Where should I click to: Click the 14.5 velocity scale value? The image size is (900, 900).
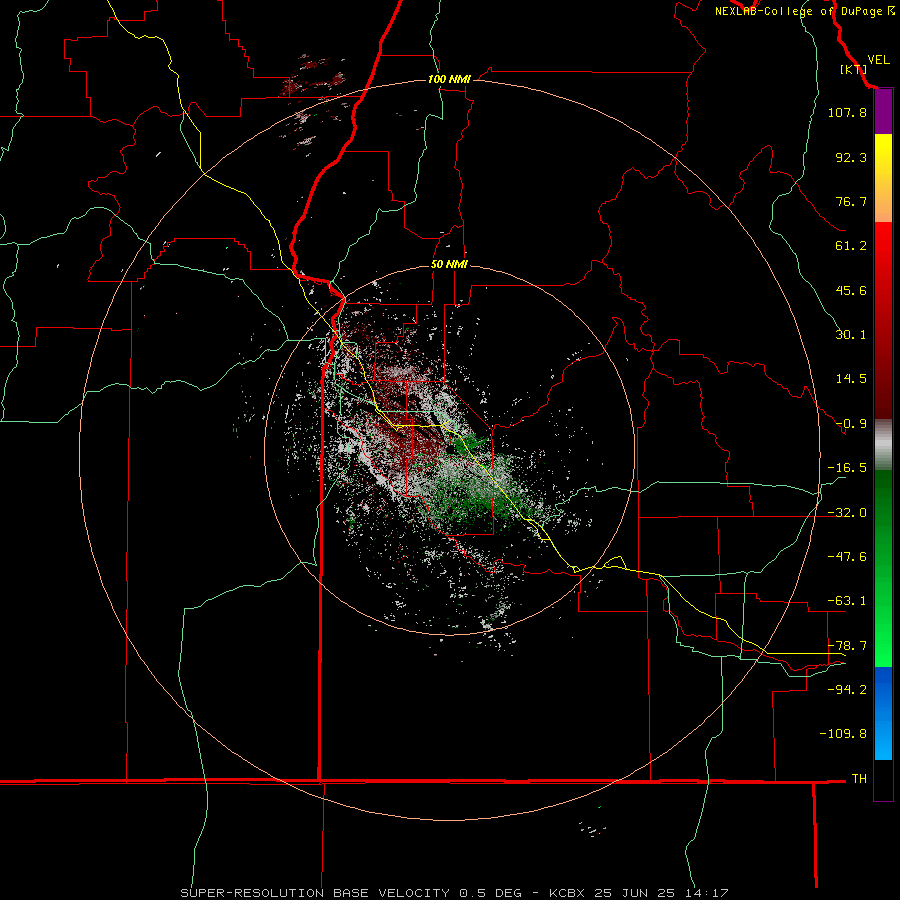click(851, 379)
